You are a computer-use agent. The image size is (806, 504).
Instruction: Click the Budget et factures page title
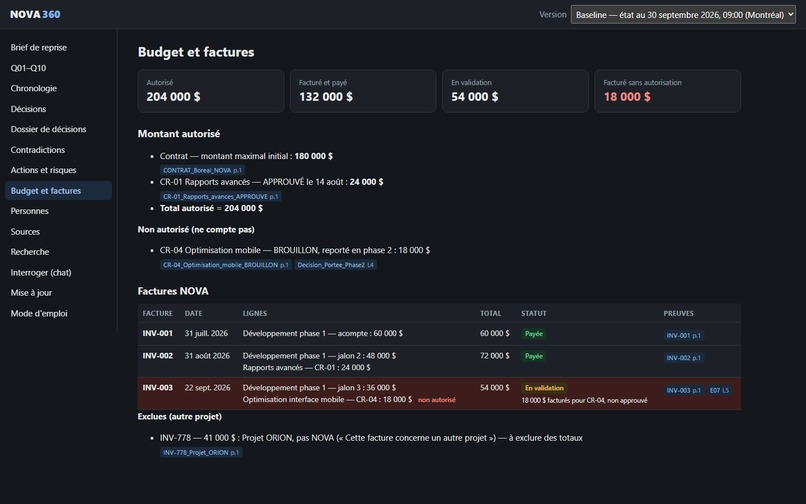click(x=196, y=52)
